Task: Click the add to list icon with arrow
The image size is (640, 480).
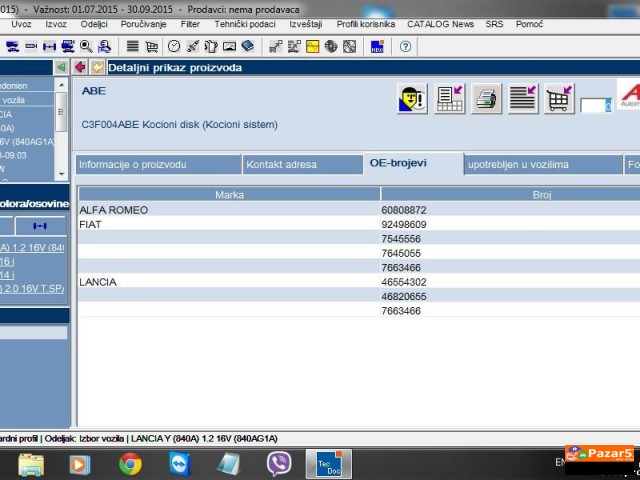Action: [x=523, y=98]
